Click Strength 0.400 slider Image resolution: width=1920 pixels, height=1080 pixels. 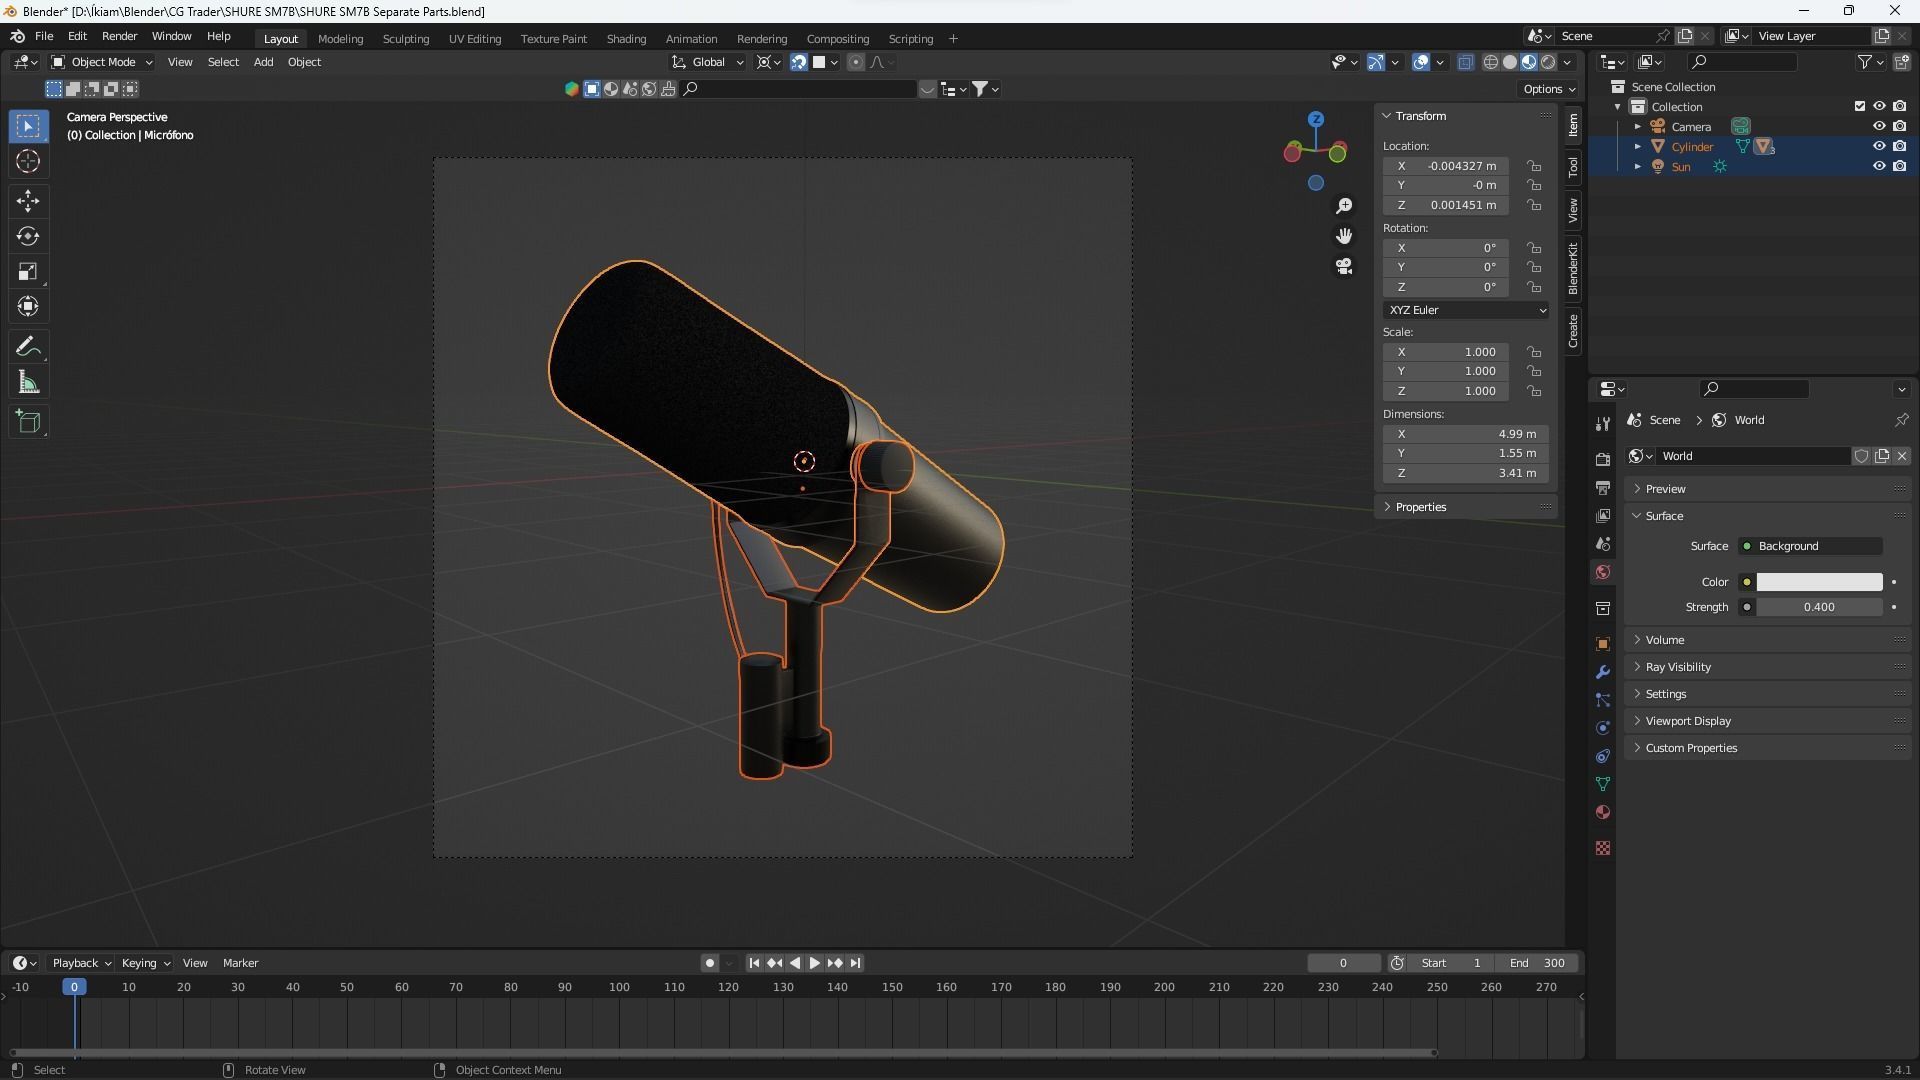click(x=1819, y=607)
